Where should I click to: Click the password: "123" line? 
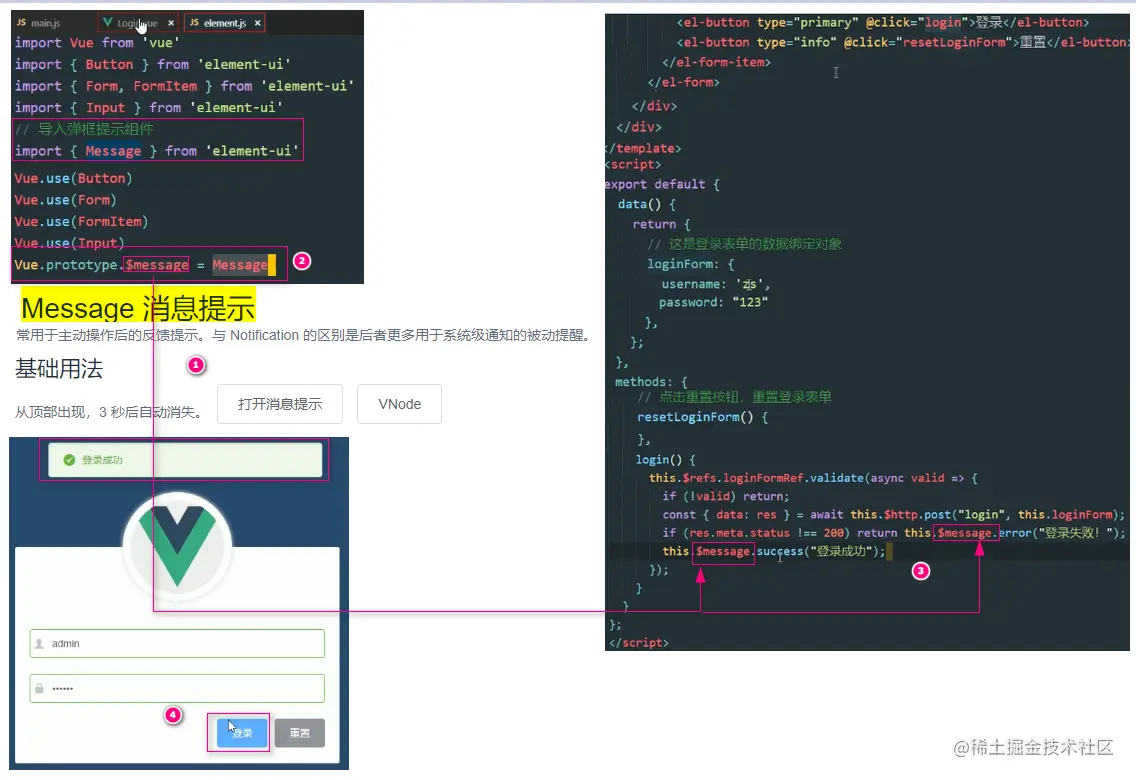[713, 302]
